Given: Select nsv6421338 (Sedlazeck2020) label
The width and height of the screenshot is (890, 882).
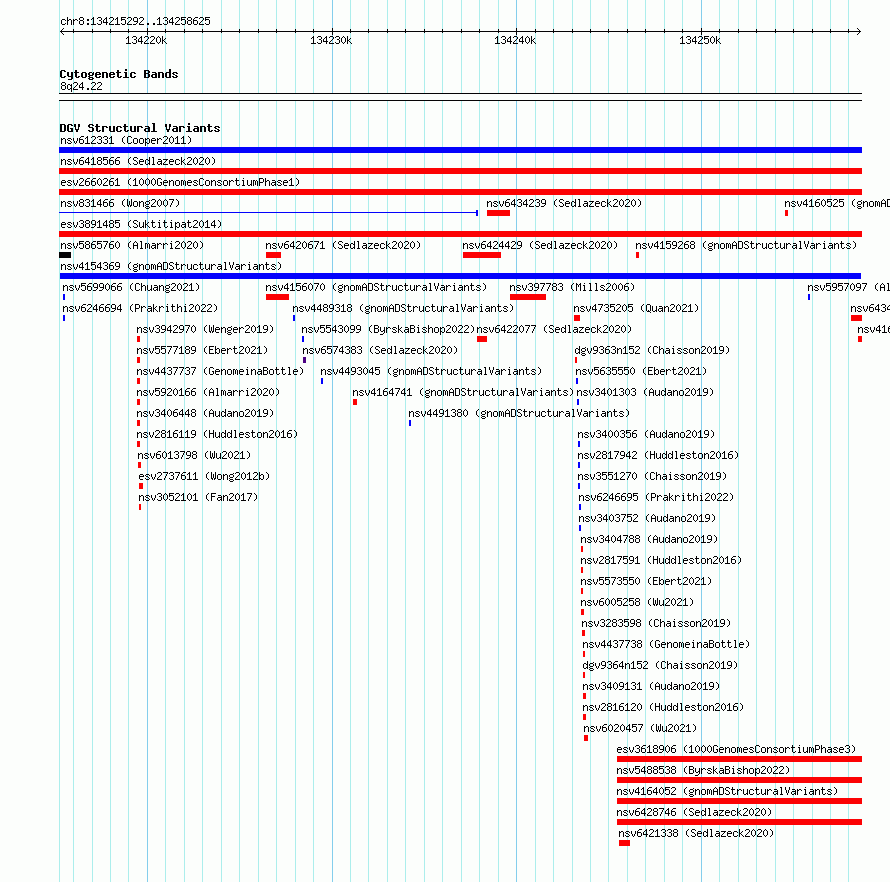Looking at the screenshot, I should 696,833.
